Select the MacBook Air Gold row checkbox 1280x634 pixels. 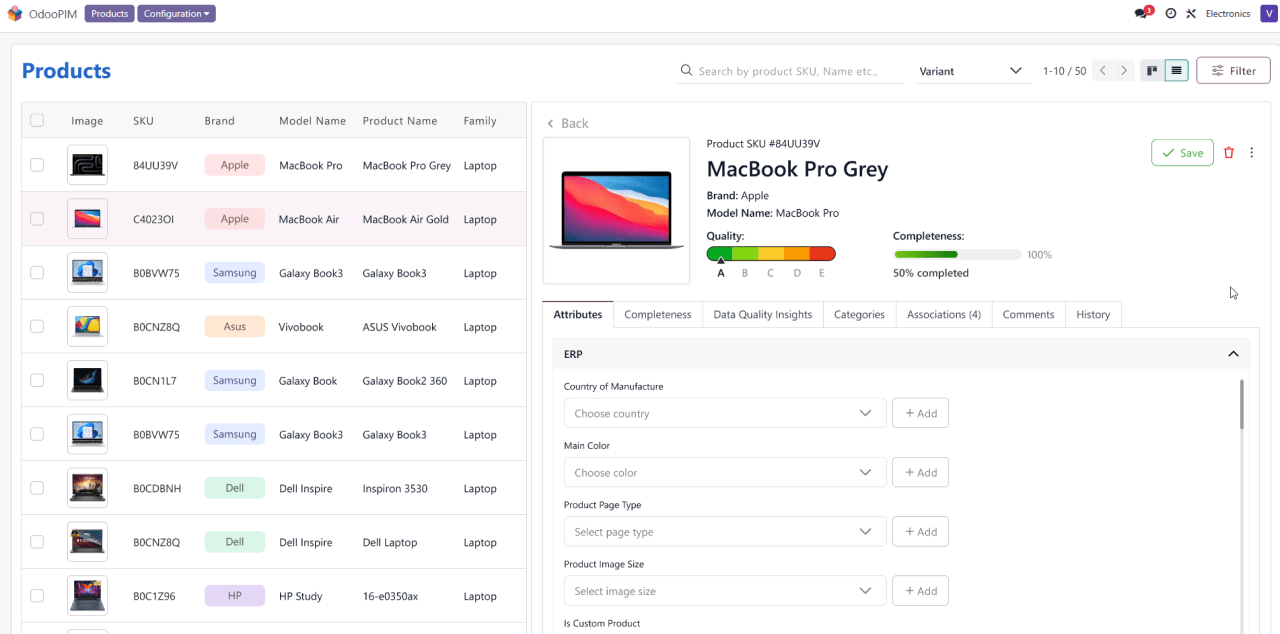pyautogui.click(x=37, y=219)
